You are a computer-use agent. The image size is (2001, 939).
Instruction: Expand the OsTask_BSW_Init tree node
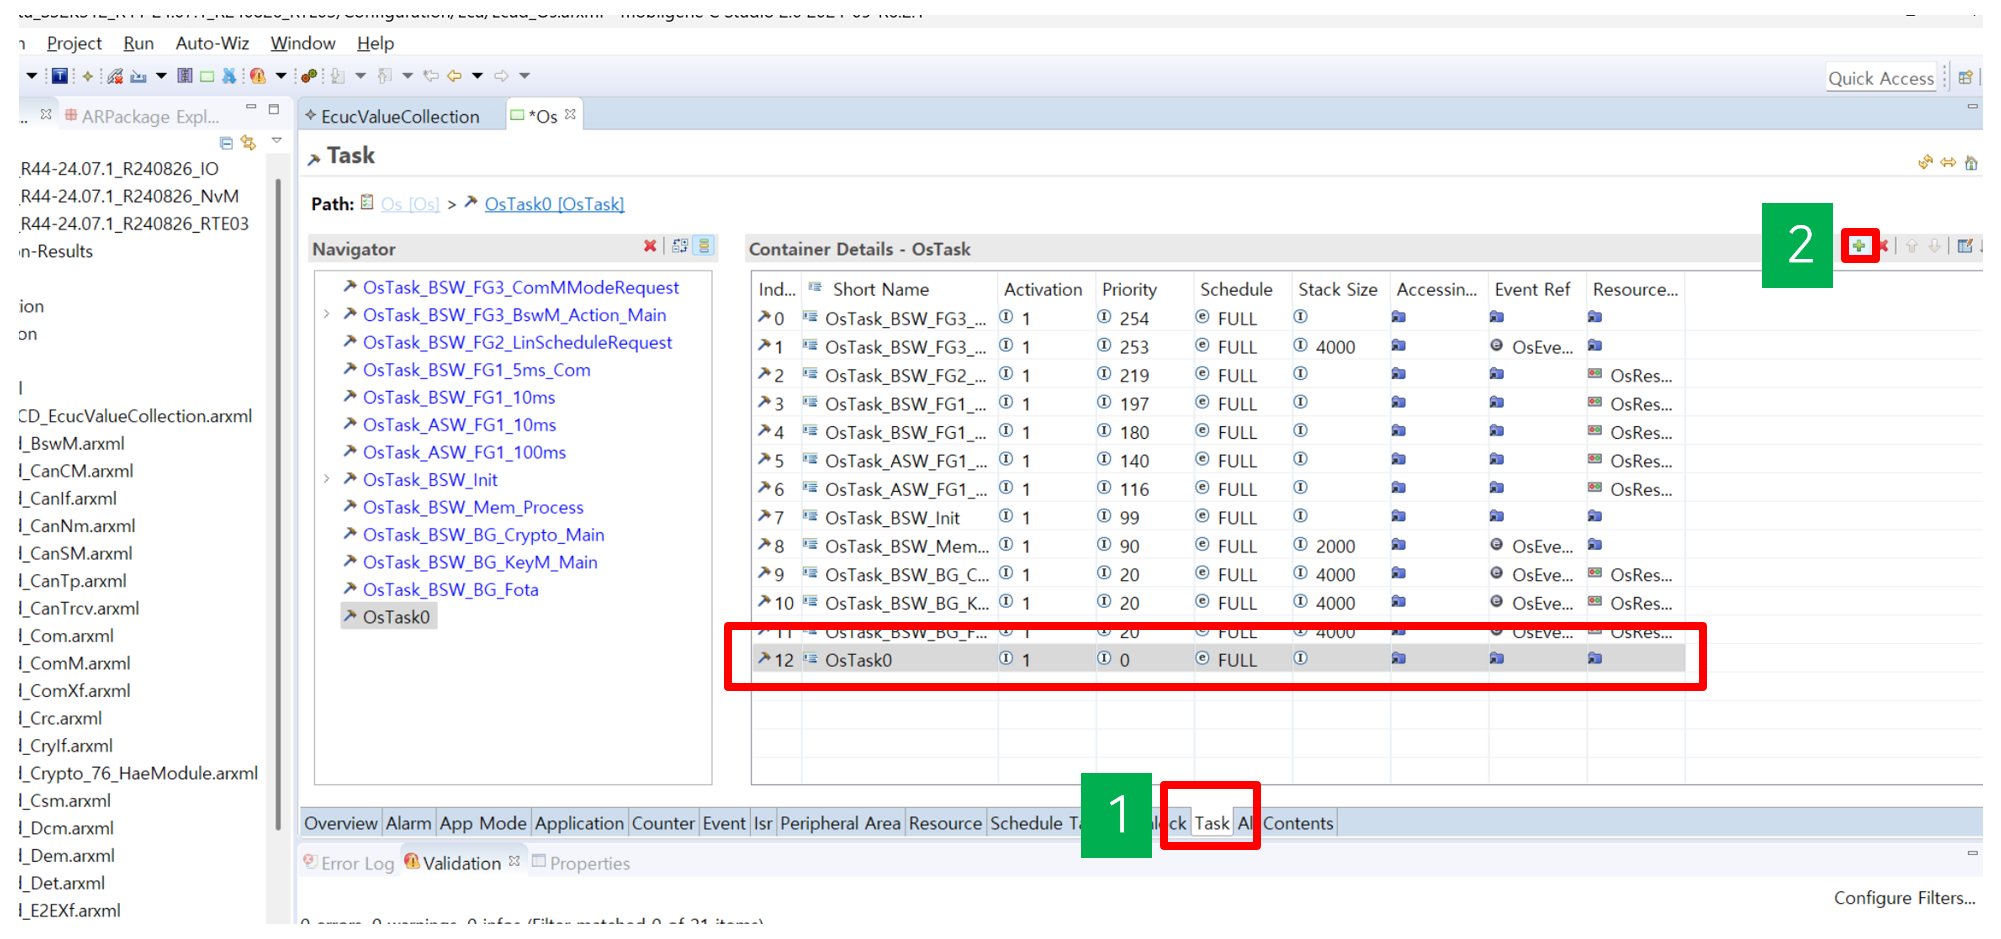(x=327, y=480)
